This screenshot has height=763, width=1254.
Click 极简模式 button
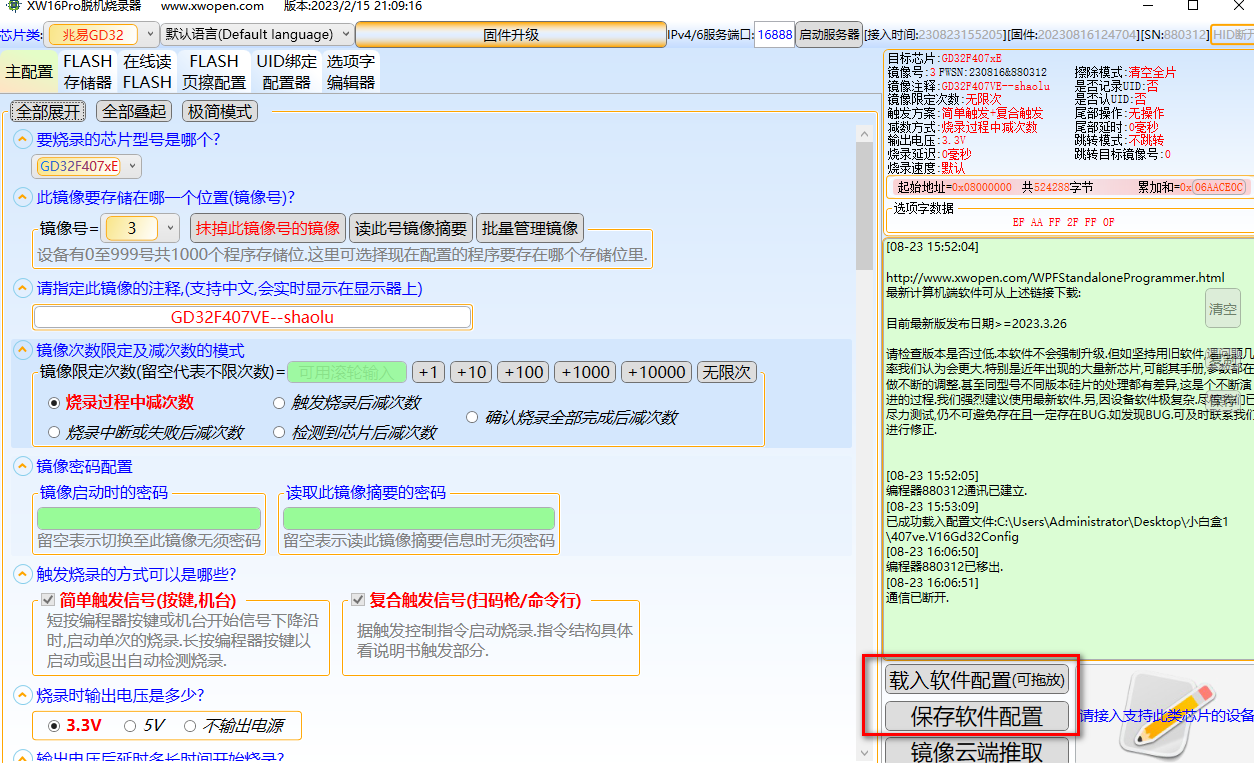pyautogui.click(x=220, y=111)
